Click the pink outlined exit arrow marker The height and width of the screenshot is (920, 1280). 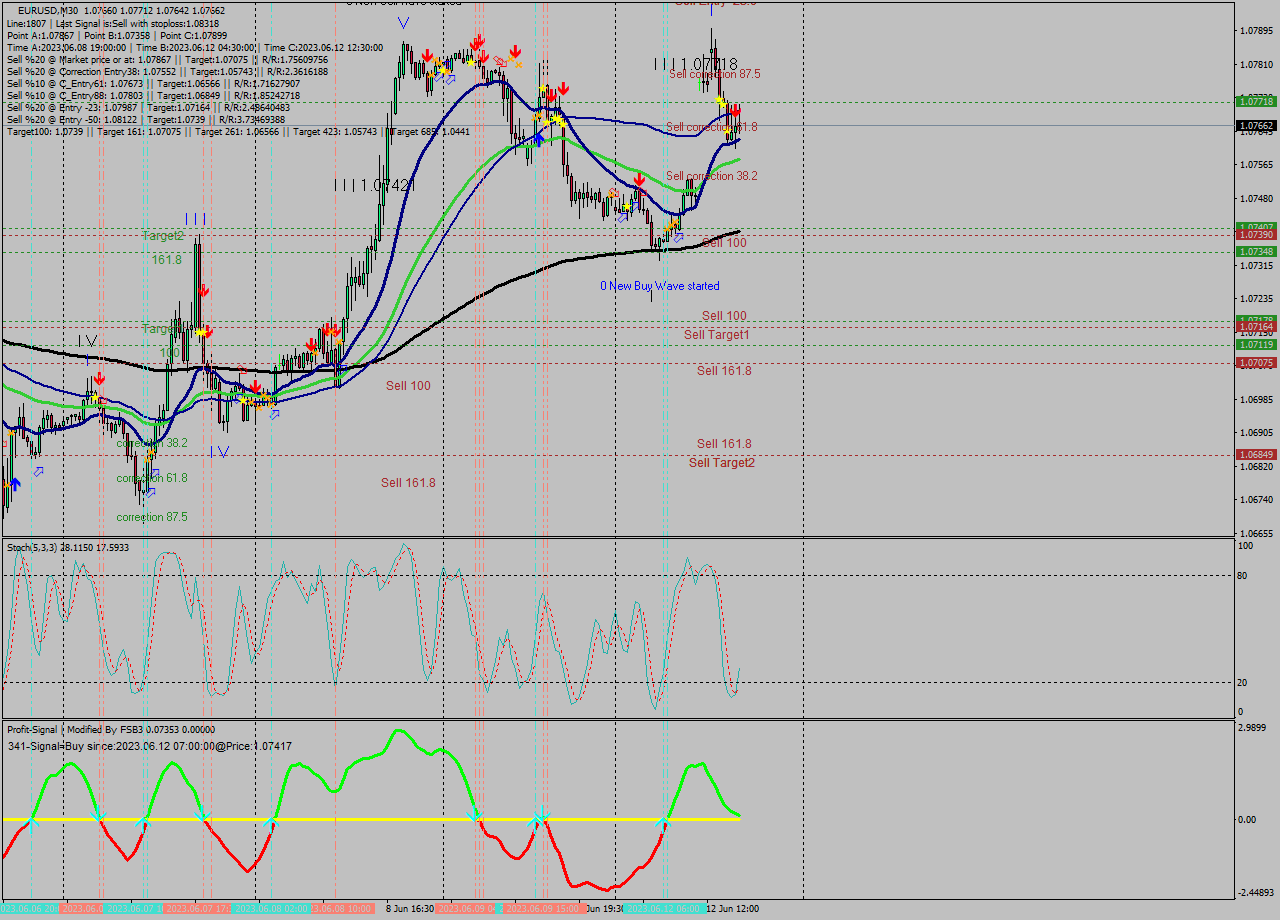point(498,61)
